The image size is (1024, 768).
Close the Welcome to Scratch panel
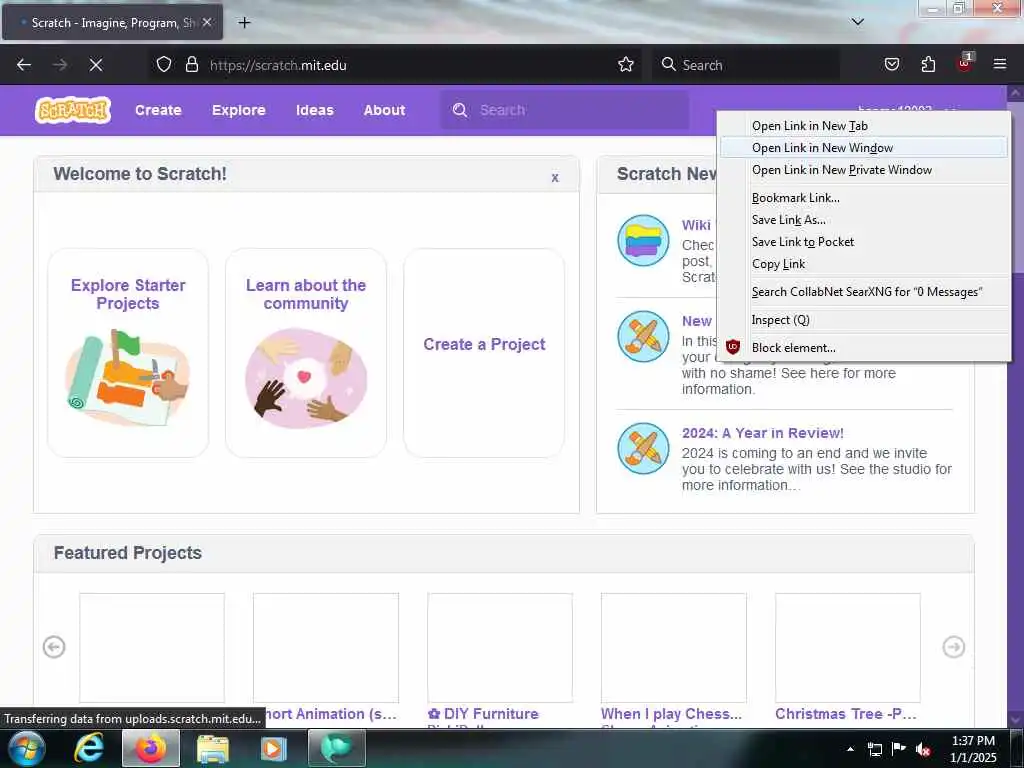554,177
